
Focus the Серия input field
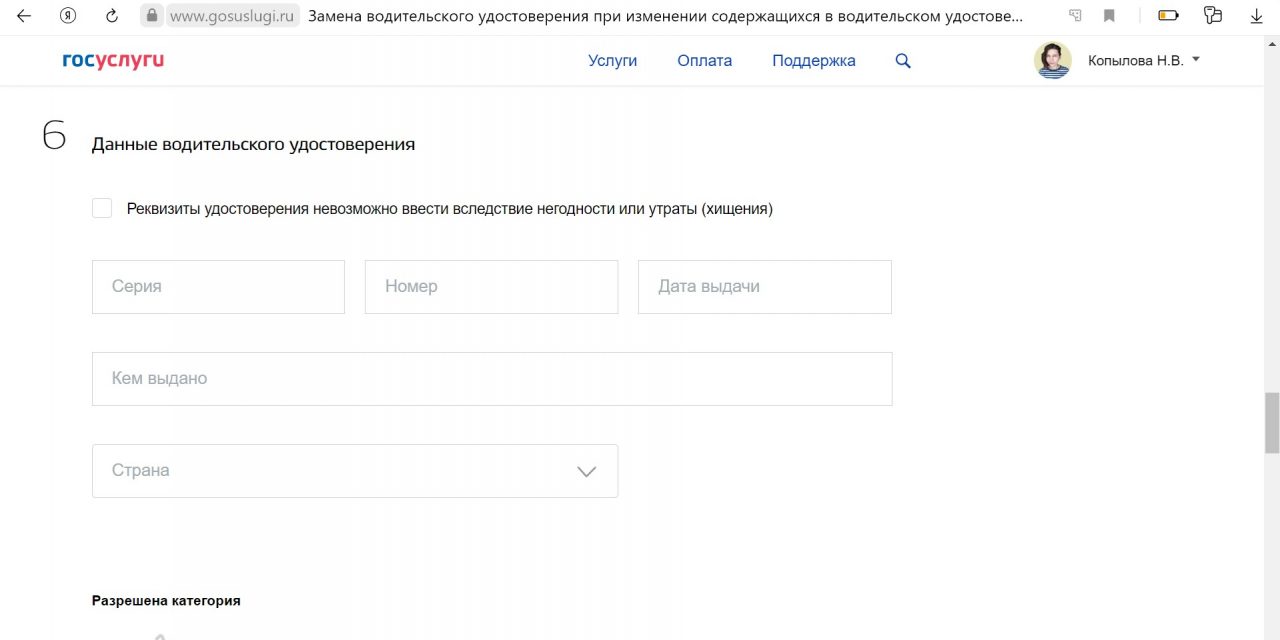(218, 287)
